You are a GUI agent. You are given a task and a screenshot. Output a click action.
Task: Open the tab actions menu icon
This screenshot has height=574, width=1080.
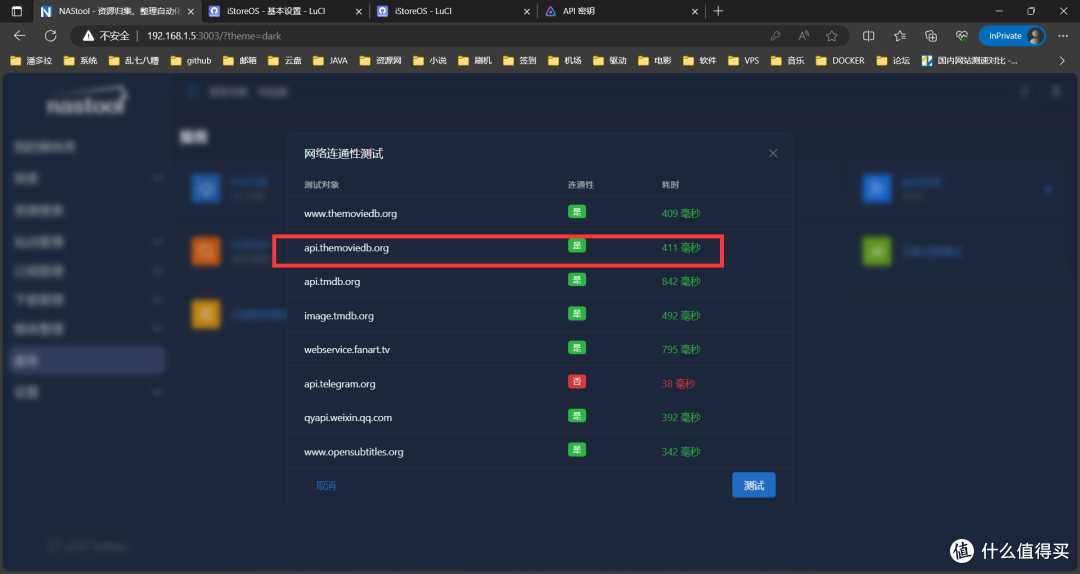17,11
